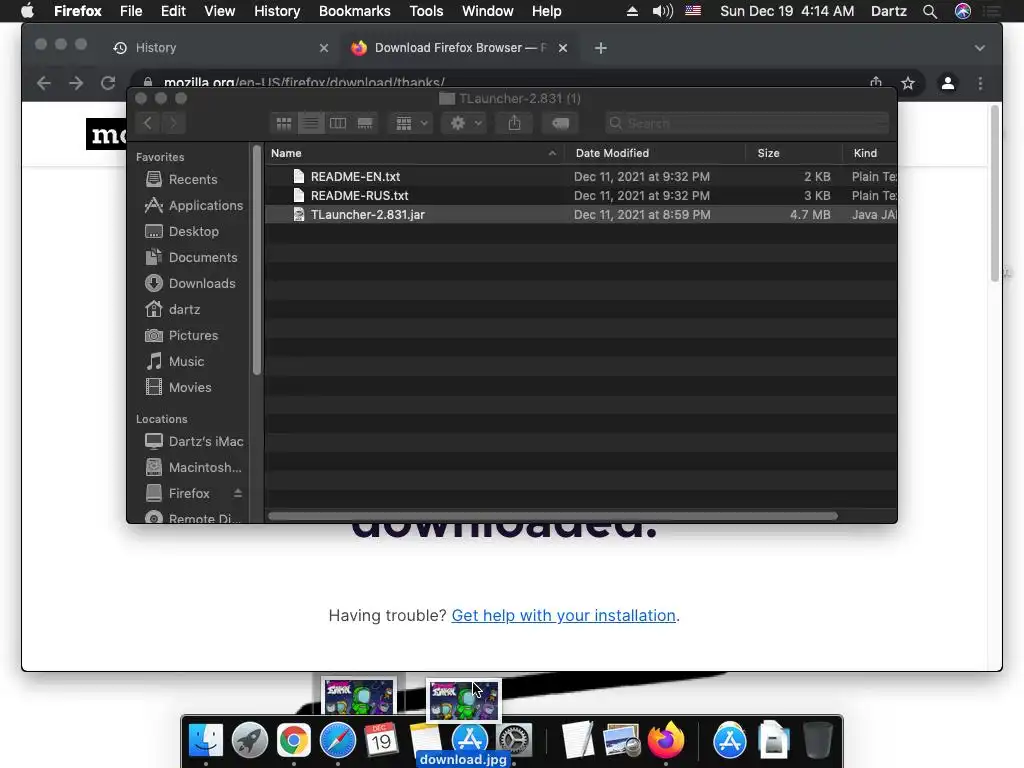Open Documents in Finder sidebar
This screenshot has width=1024, height=768.
(191, 257)
